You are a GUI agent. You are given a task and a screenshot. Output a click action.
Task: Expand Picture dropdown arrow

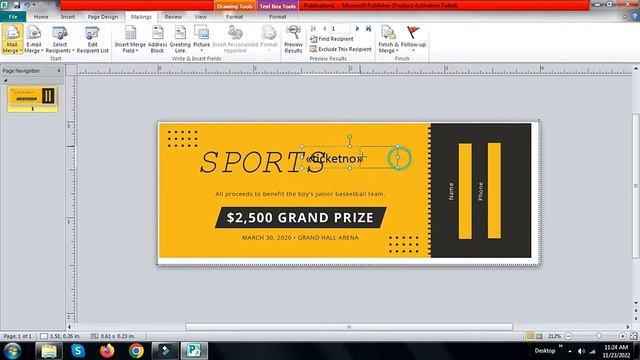[x=201, y=51]
